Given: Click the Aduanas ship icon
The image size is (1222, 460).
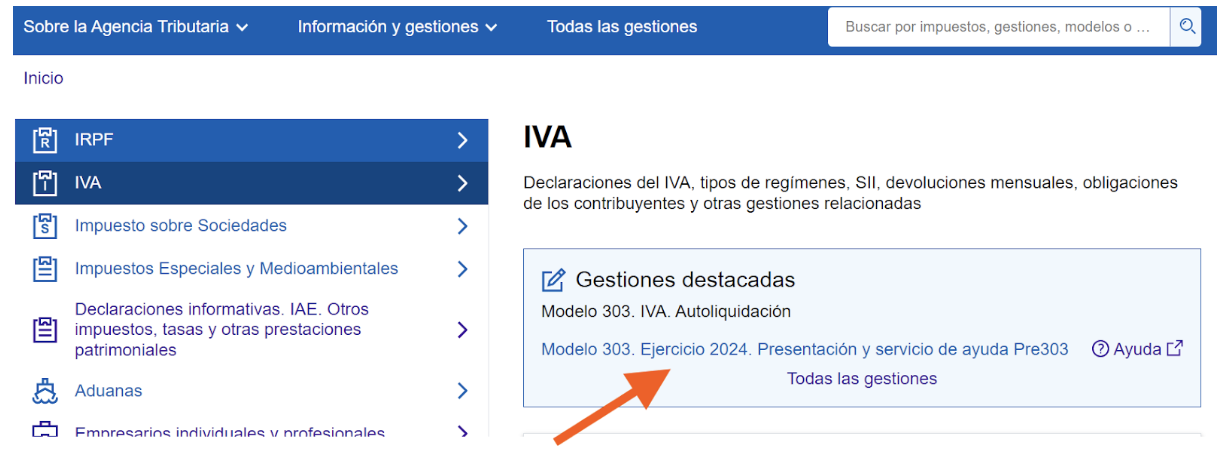Looking at the screenshot, I should [x=45, y=391].
